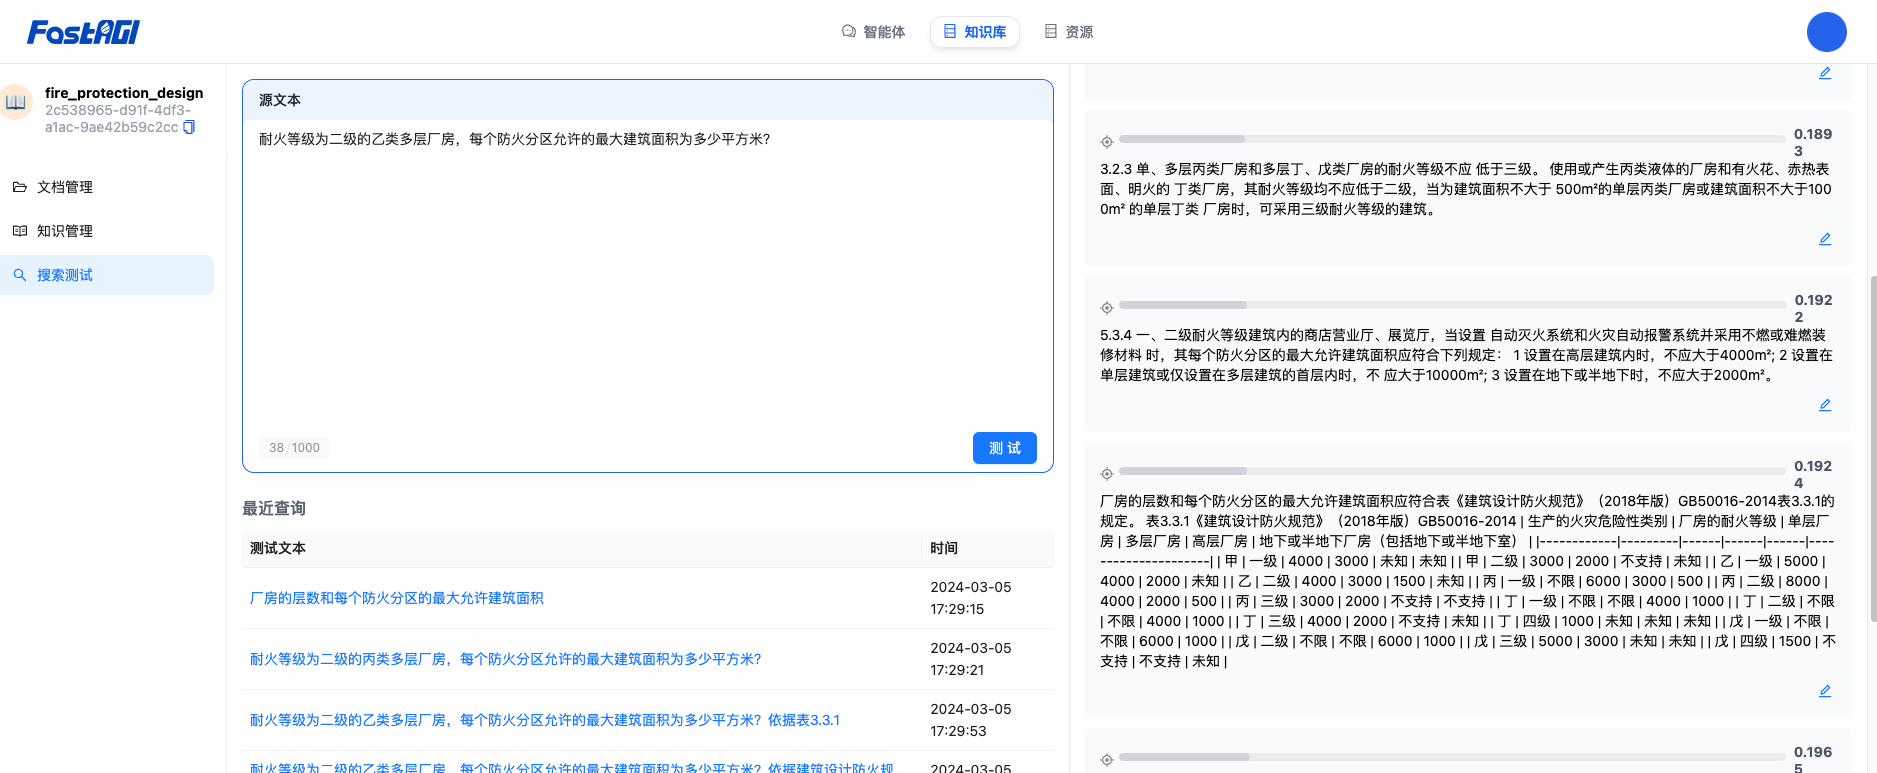Viewport: 1877px width, 773px height.
Task: Open recent query 厂房的层数和每个防火分区的最大允许建筑面积
Action: 397,598
